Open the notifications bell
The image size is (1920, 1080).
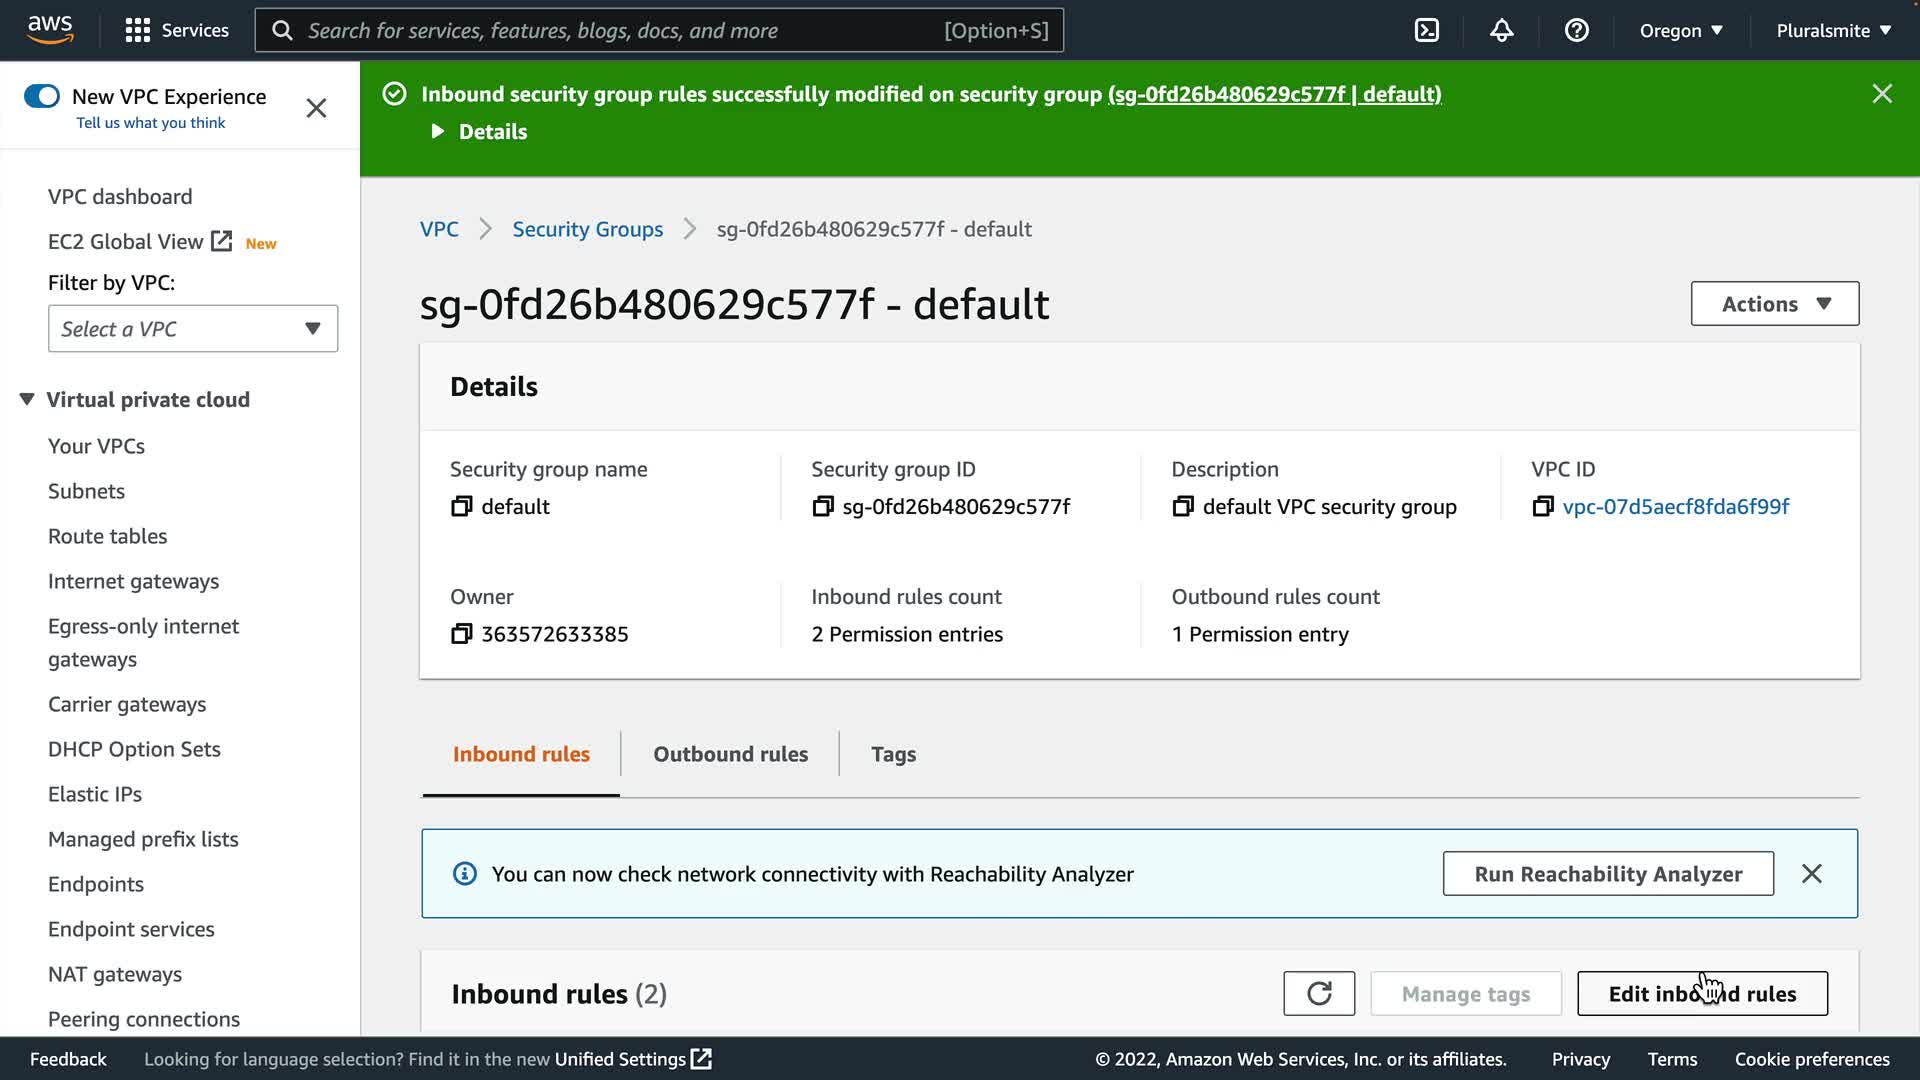1501,30
